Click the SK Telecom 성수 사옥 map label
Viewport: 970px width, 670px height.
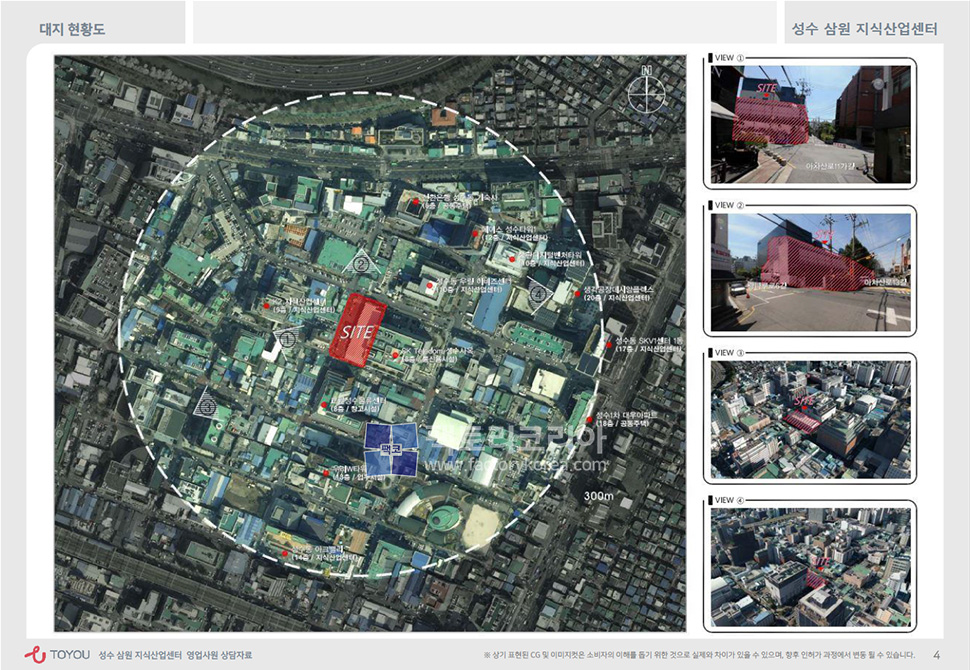coord(437,351)
